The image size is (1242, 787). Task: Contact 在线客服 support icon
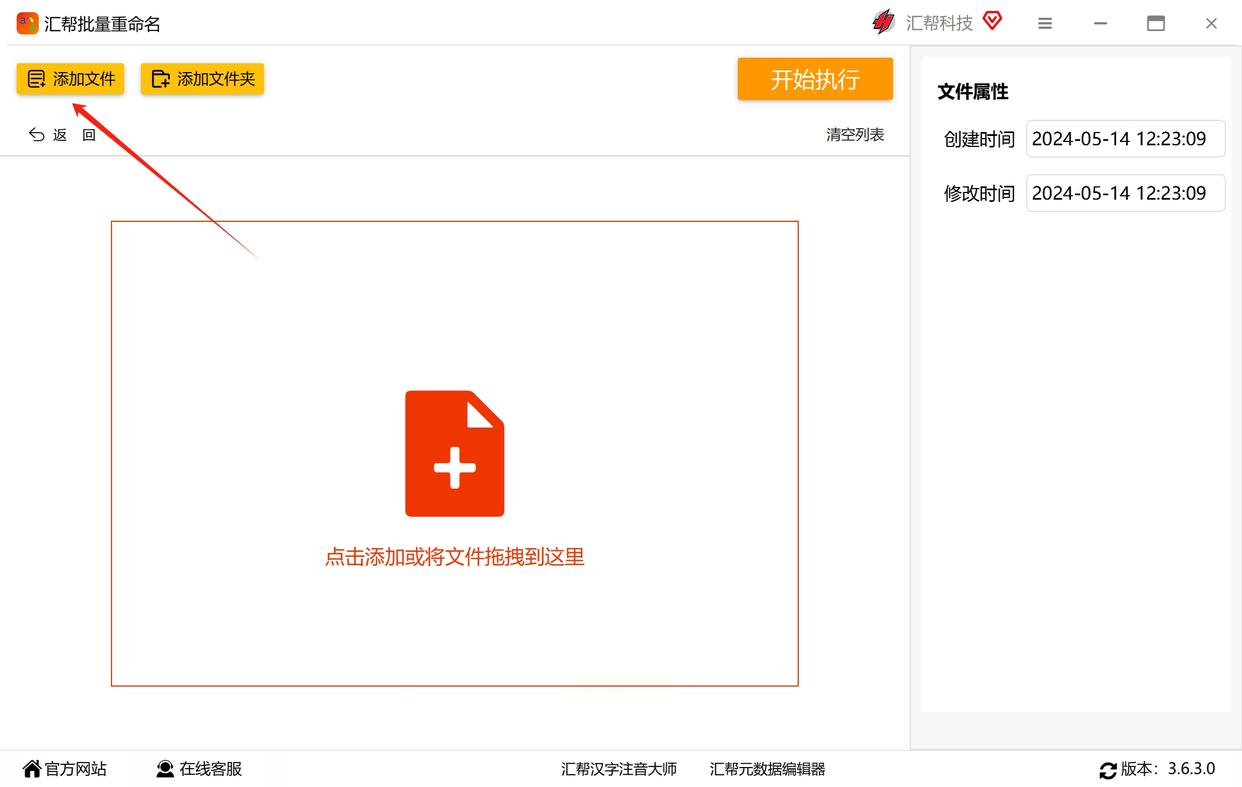pyautogui.click(x=165, y=769)
